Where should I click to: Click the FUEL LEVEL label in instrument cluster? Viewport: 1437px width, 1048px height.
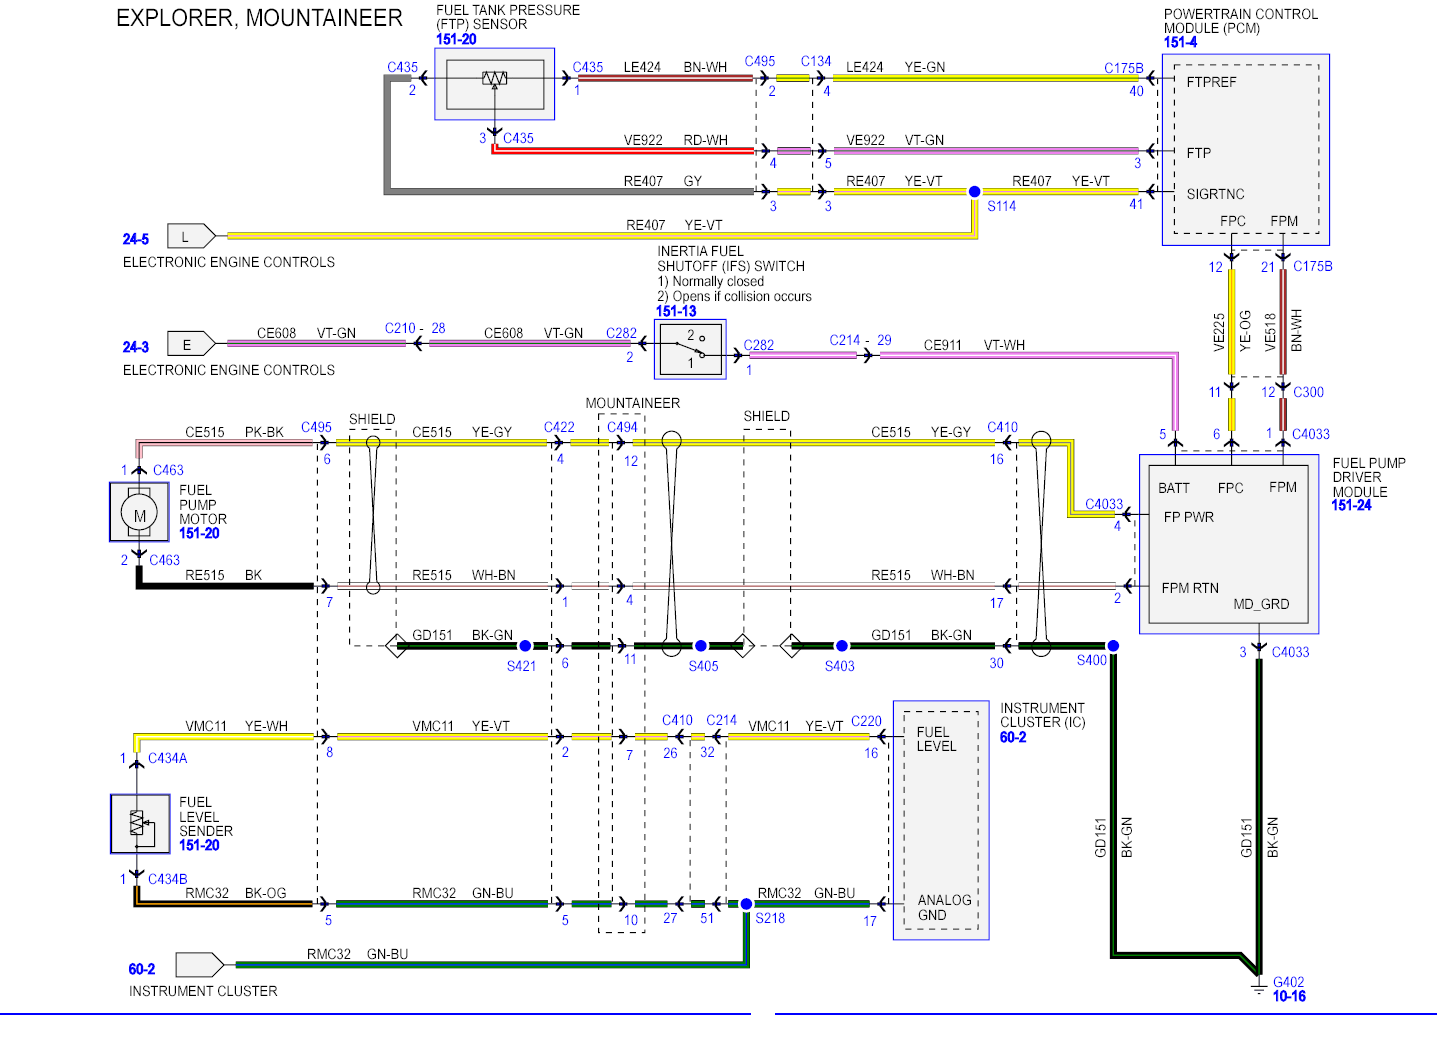click(x=936, y=739)
